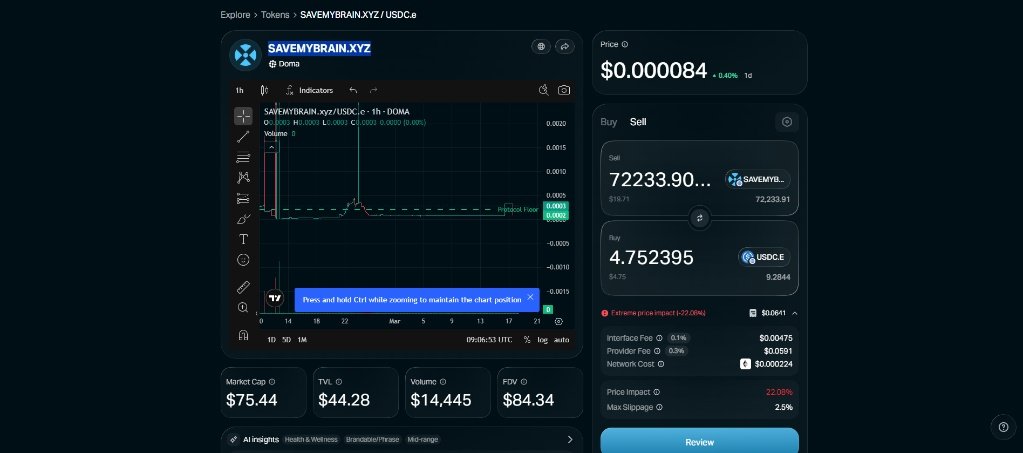Adjust the 2.5% max slippage value

click(x=783, y=407)
